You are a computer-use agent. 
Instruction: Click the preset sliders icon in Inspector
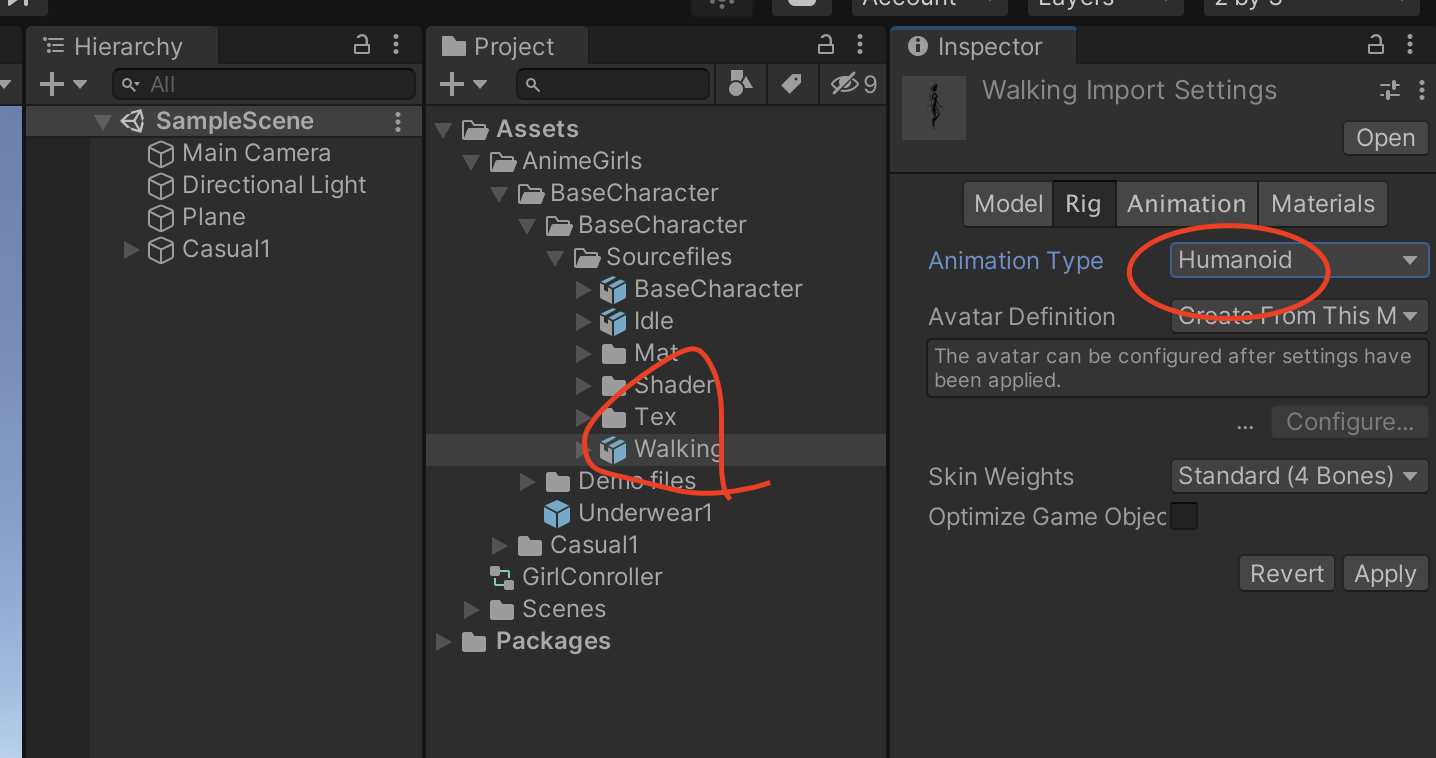(x=1390, y=91)
